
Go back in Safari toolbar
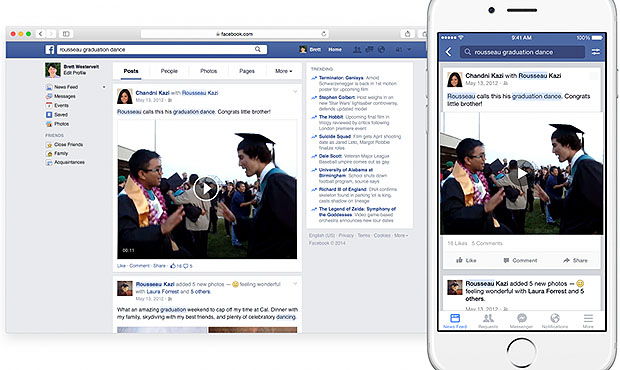[x=40, y=34]
